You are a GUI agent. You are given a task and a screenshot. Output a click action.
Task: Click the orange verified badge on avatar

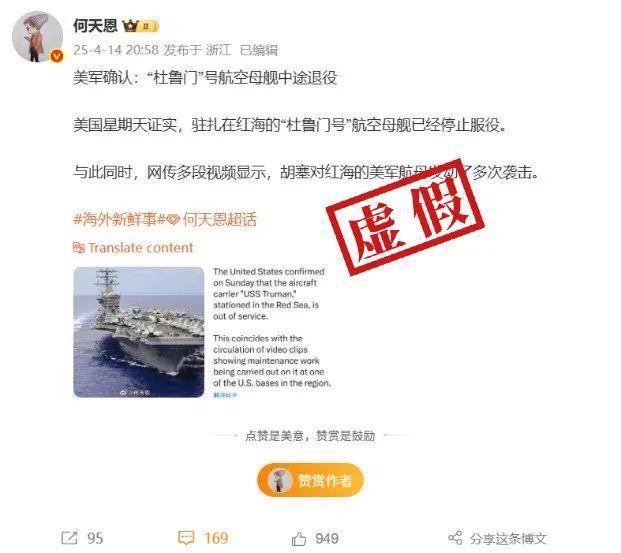(x=57, y=57)
